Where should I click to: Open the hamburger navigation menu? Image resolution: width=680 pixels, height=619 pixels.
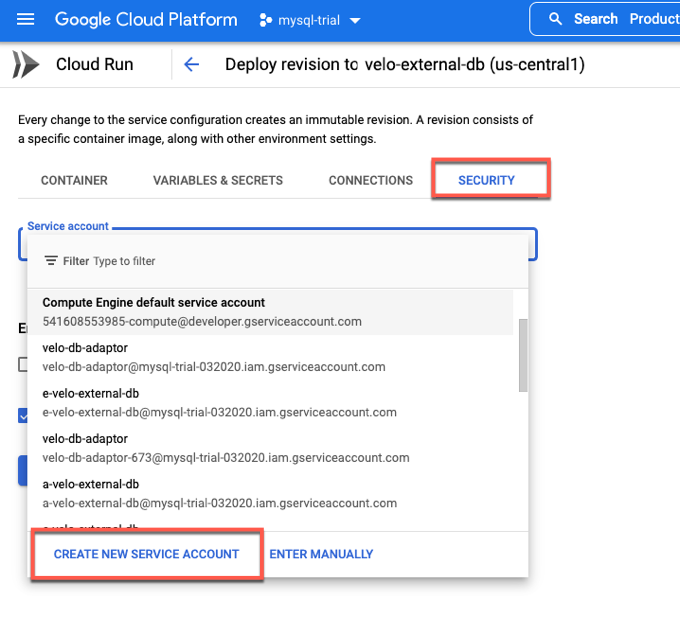[25, 20]
